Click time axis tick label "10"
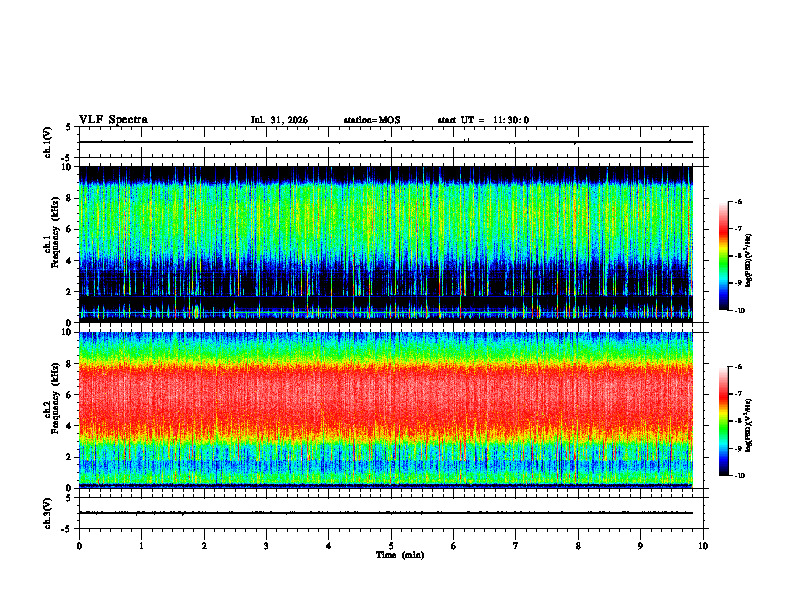This screenshot has width=792, height=612. click(x=703, y=546)
